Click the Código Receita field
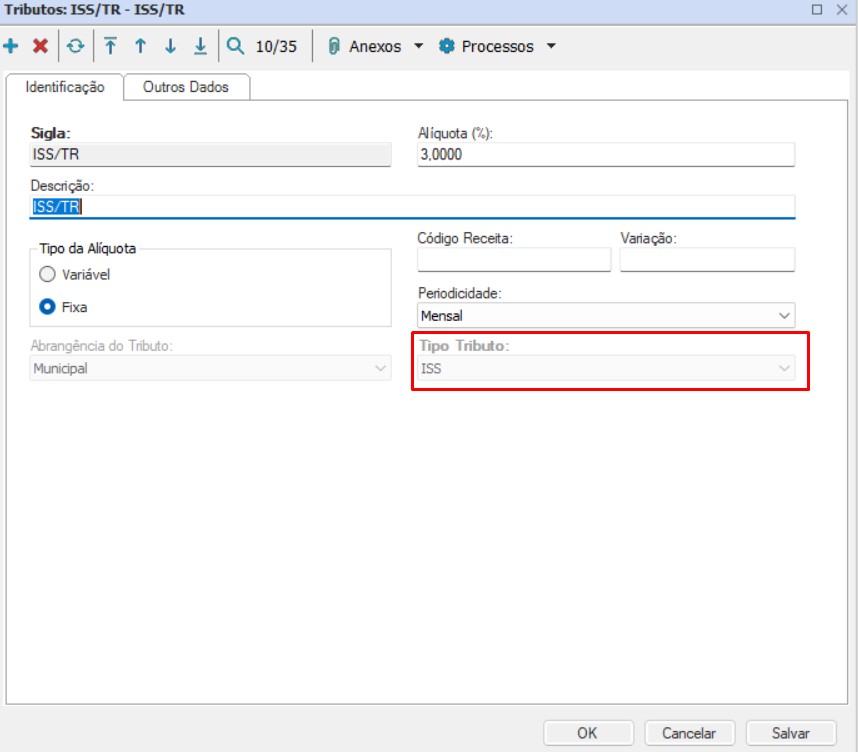This screenshot has height=752, width=858. tap(514, 259)
